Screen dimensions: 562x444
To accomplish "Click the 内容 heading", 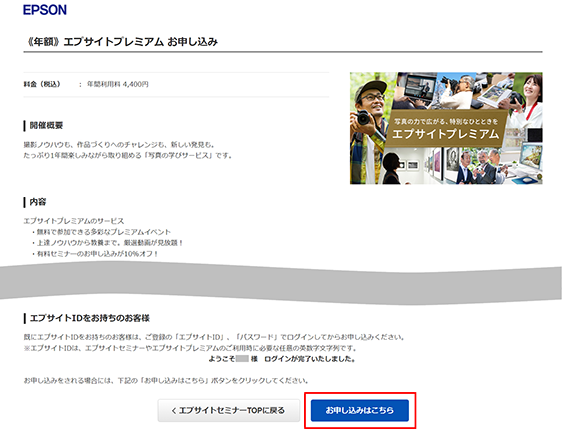I will (x=38, y=202).
